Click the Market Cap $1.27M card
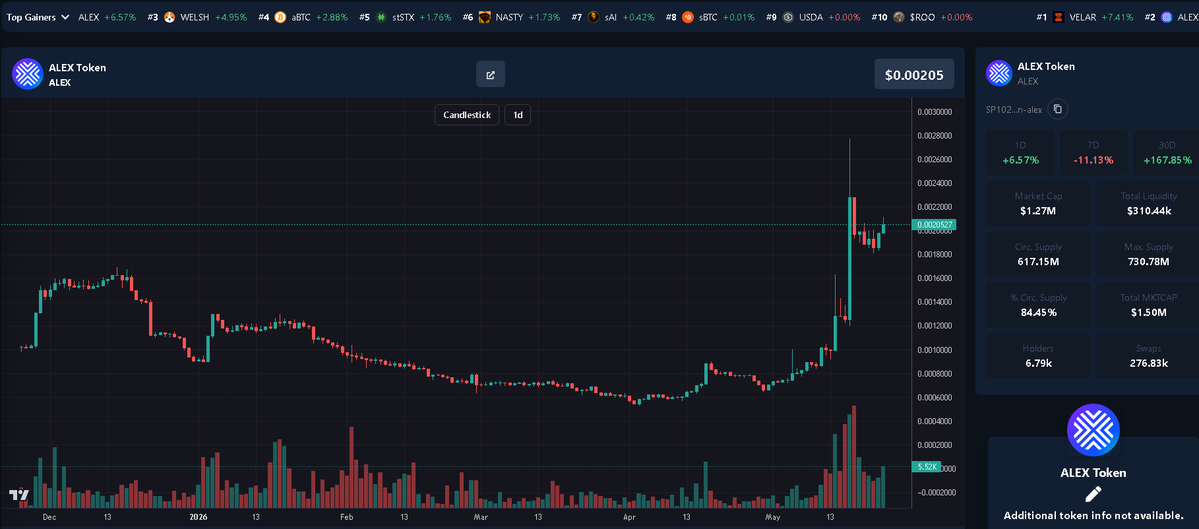Viewport: 1199px width, 529px height. 1039,203
